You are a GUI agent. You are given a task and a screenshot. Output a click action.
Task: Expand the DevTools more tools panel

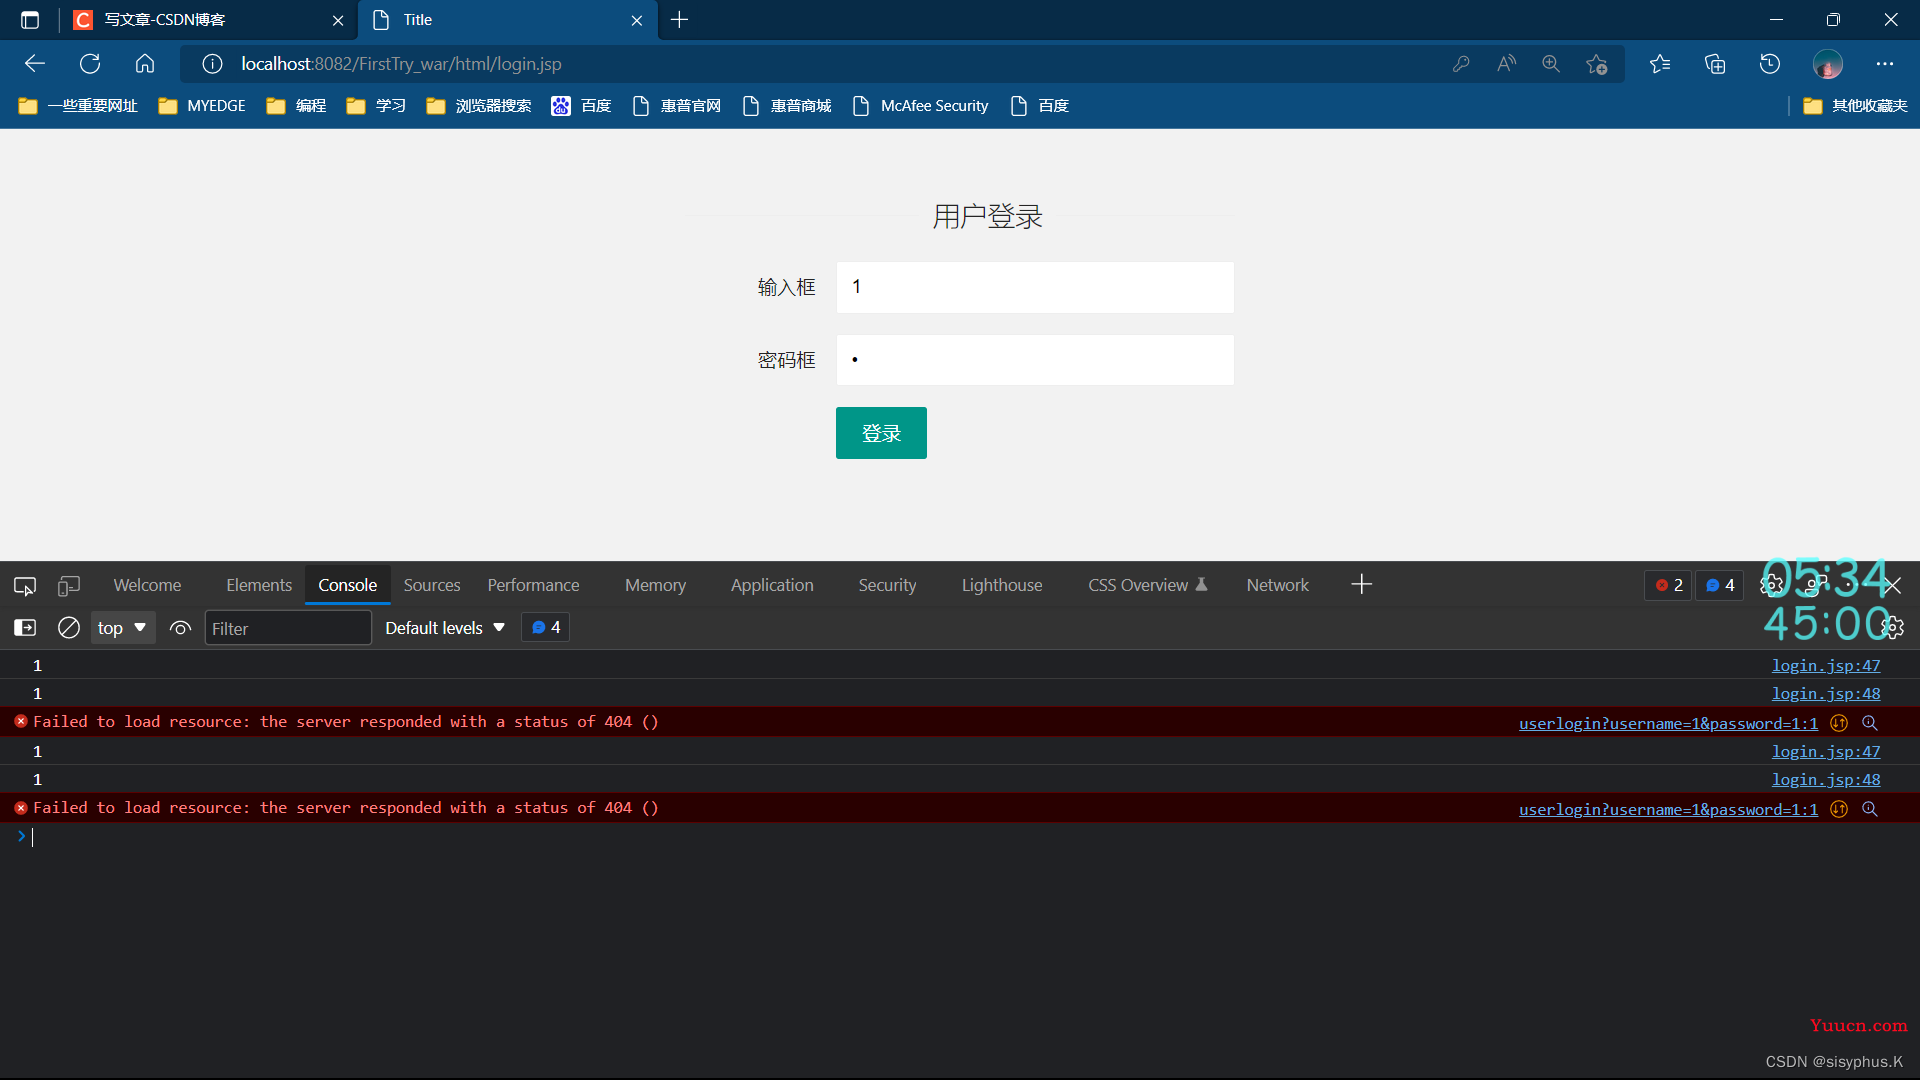[1362, 584]
